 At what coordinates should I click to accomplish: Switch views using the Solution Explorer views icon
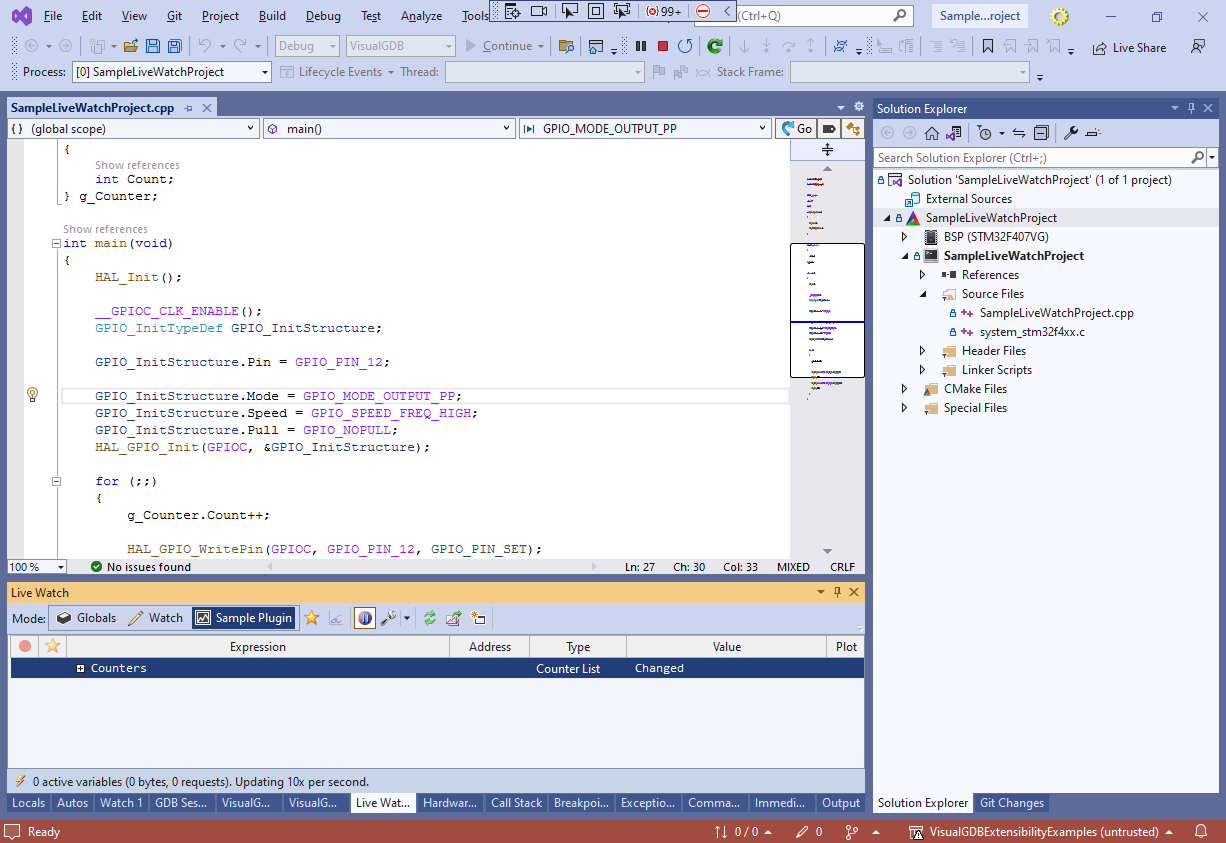(954, 133)
